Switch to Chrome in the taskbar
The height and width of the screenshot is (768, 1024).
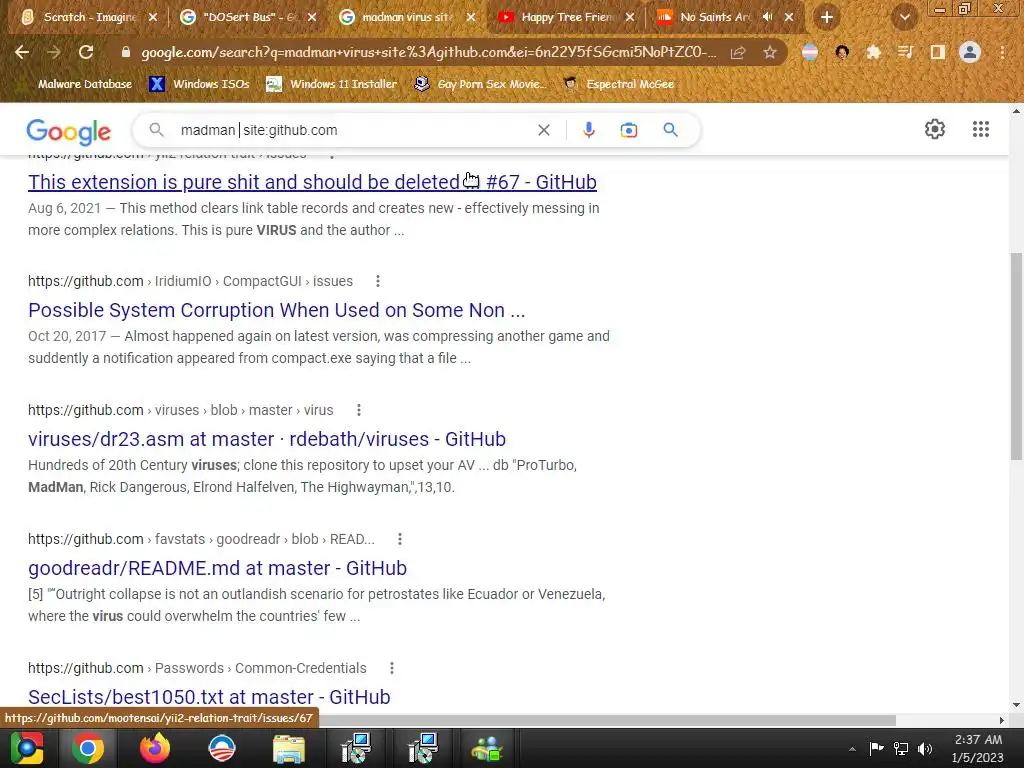click(x=88, y=748)
